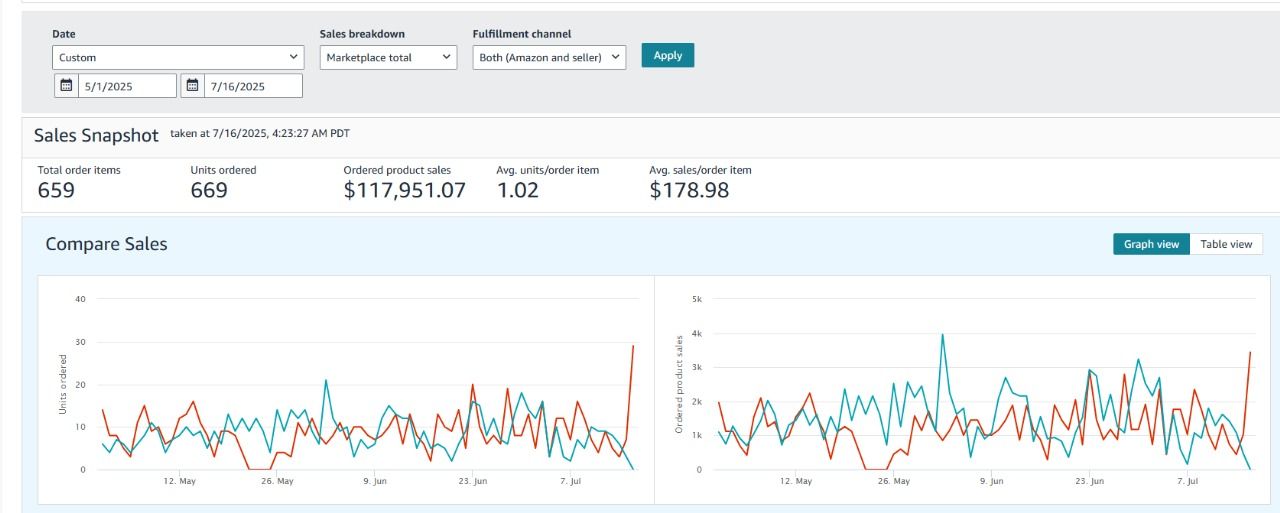Open the Sales breakdown 'Marketplace total' dropdown
The image size is (1280, 513).
(x=389, y=57)
